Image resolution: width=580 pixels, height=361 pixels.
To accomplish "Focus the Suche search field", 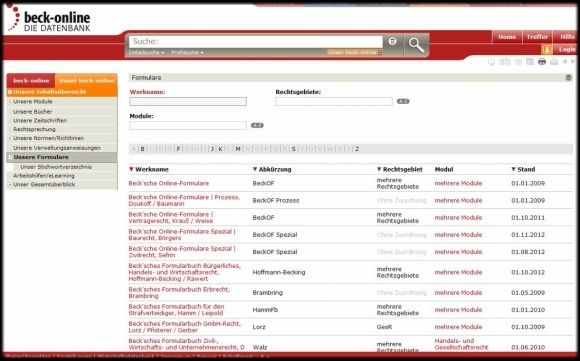I will coord(256,41).
